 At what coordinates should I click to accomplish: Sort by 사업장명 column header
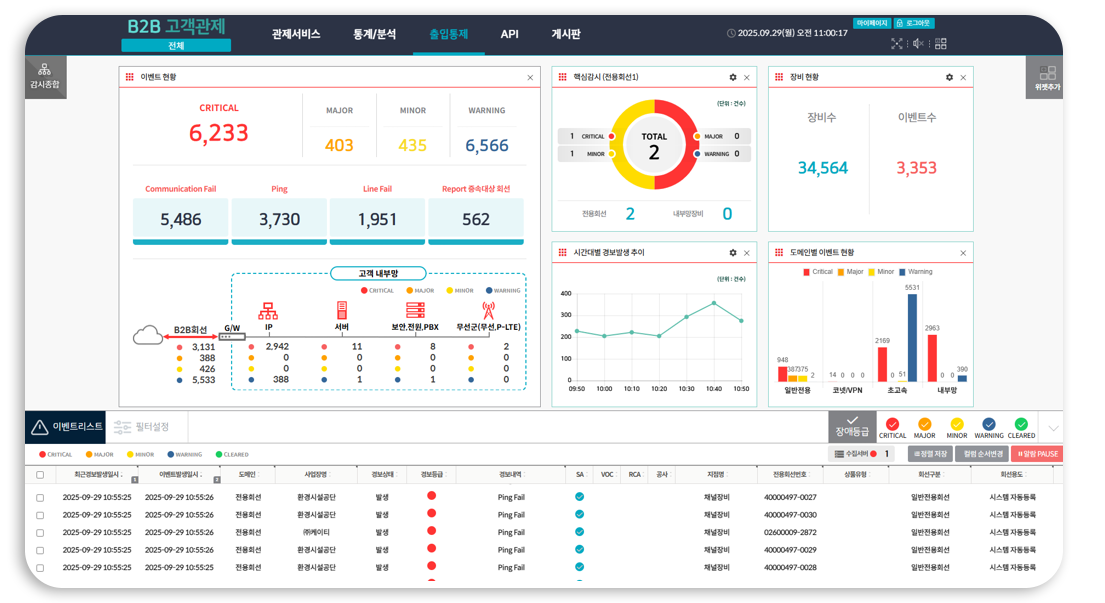pos(316,475)
